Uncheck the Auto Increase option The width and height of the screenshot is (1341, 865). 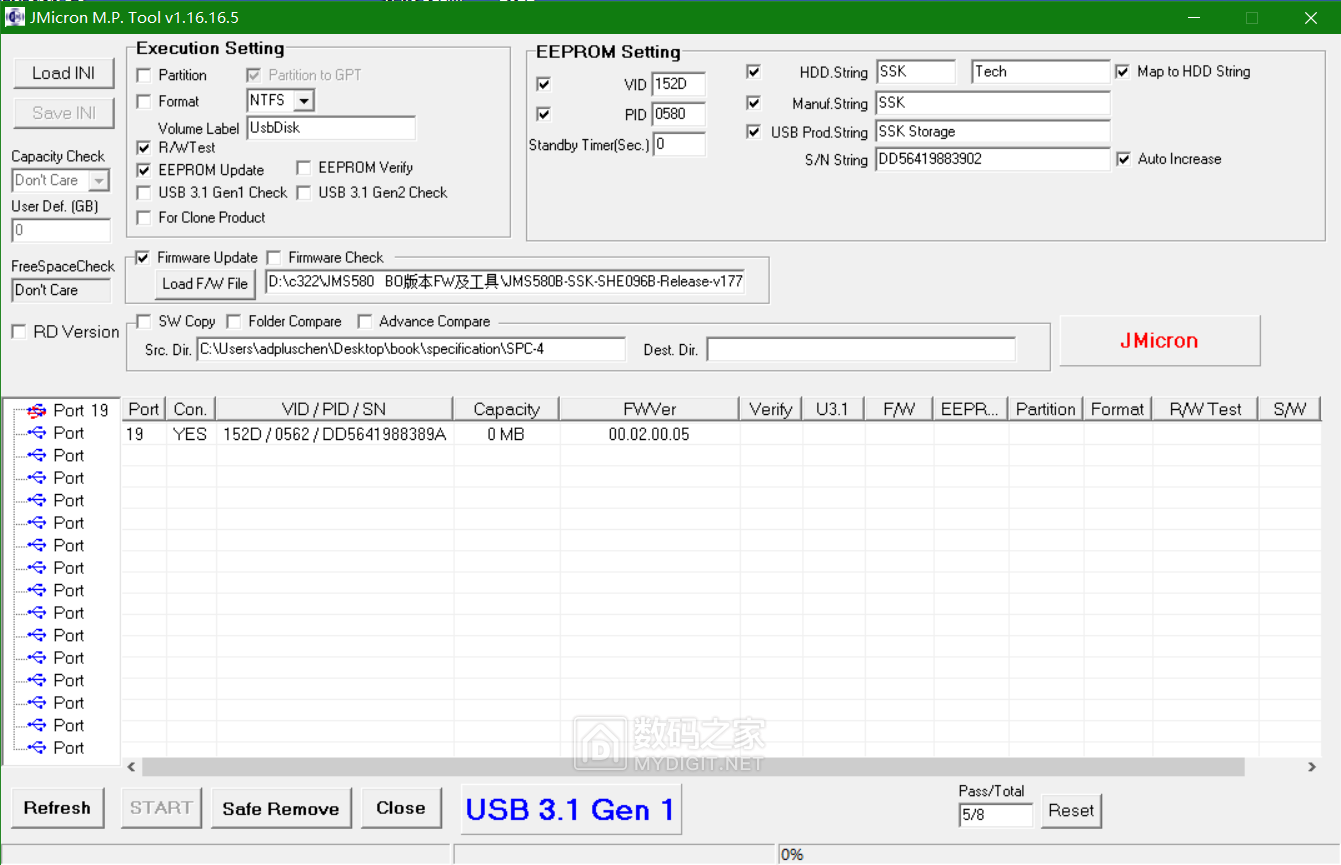coord(1123,159)
